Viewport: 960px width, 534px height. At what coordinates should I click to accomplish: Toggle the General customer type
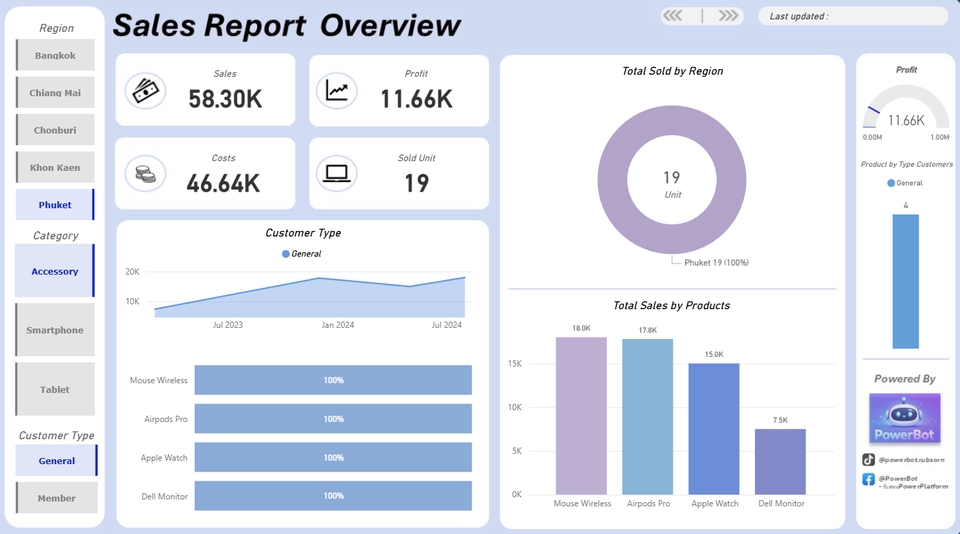[56, 461]
